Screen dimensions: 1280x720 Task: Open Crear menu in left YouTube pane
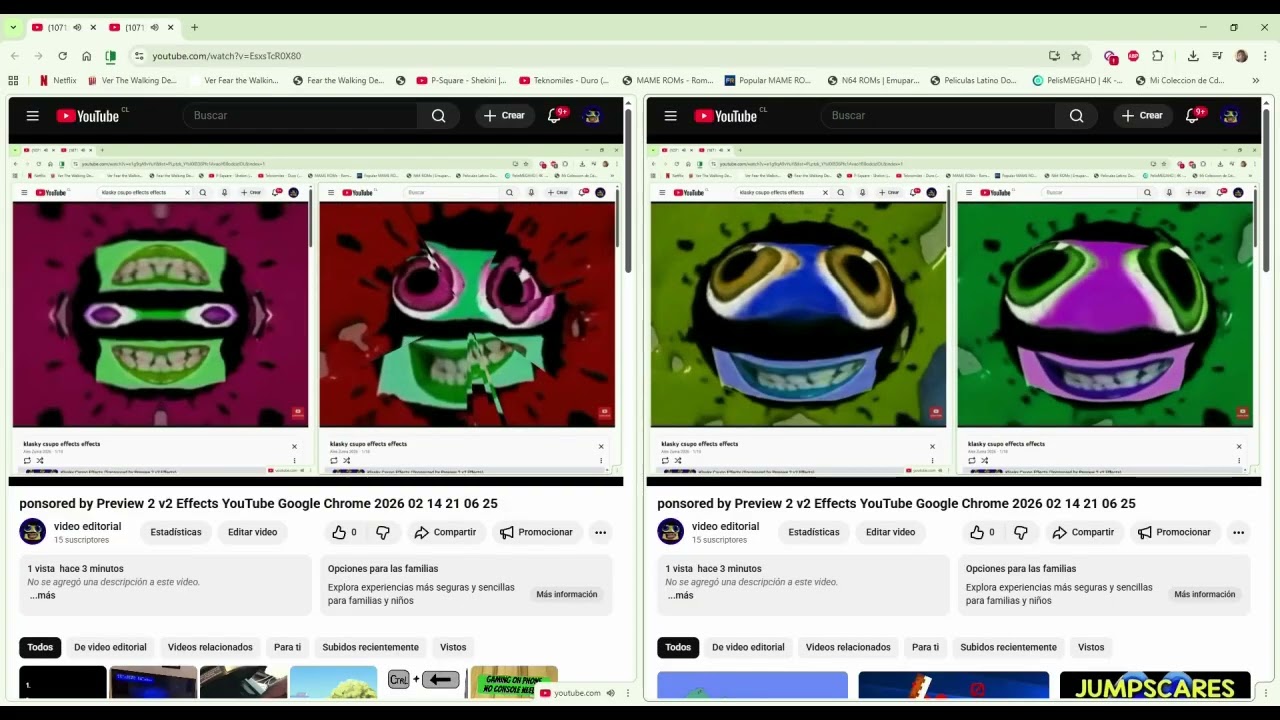point(504,116)
